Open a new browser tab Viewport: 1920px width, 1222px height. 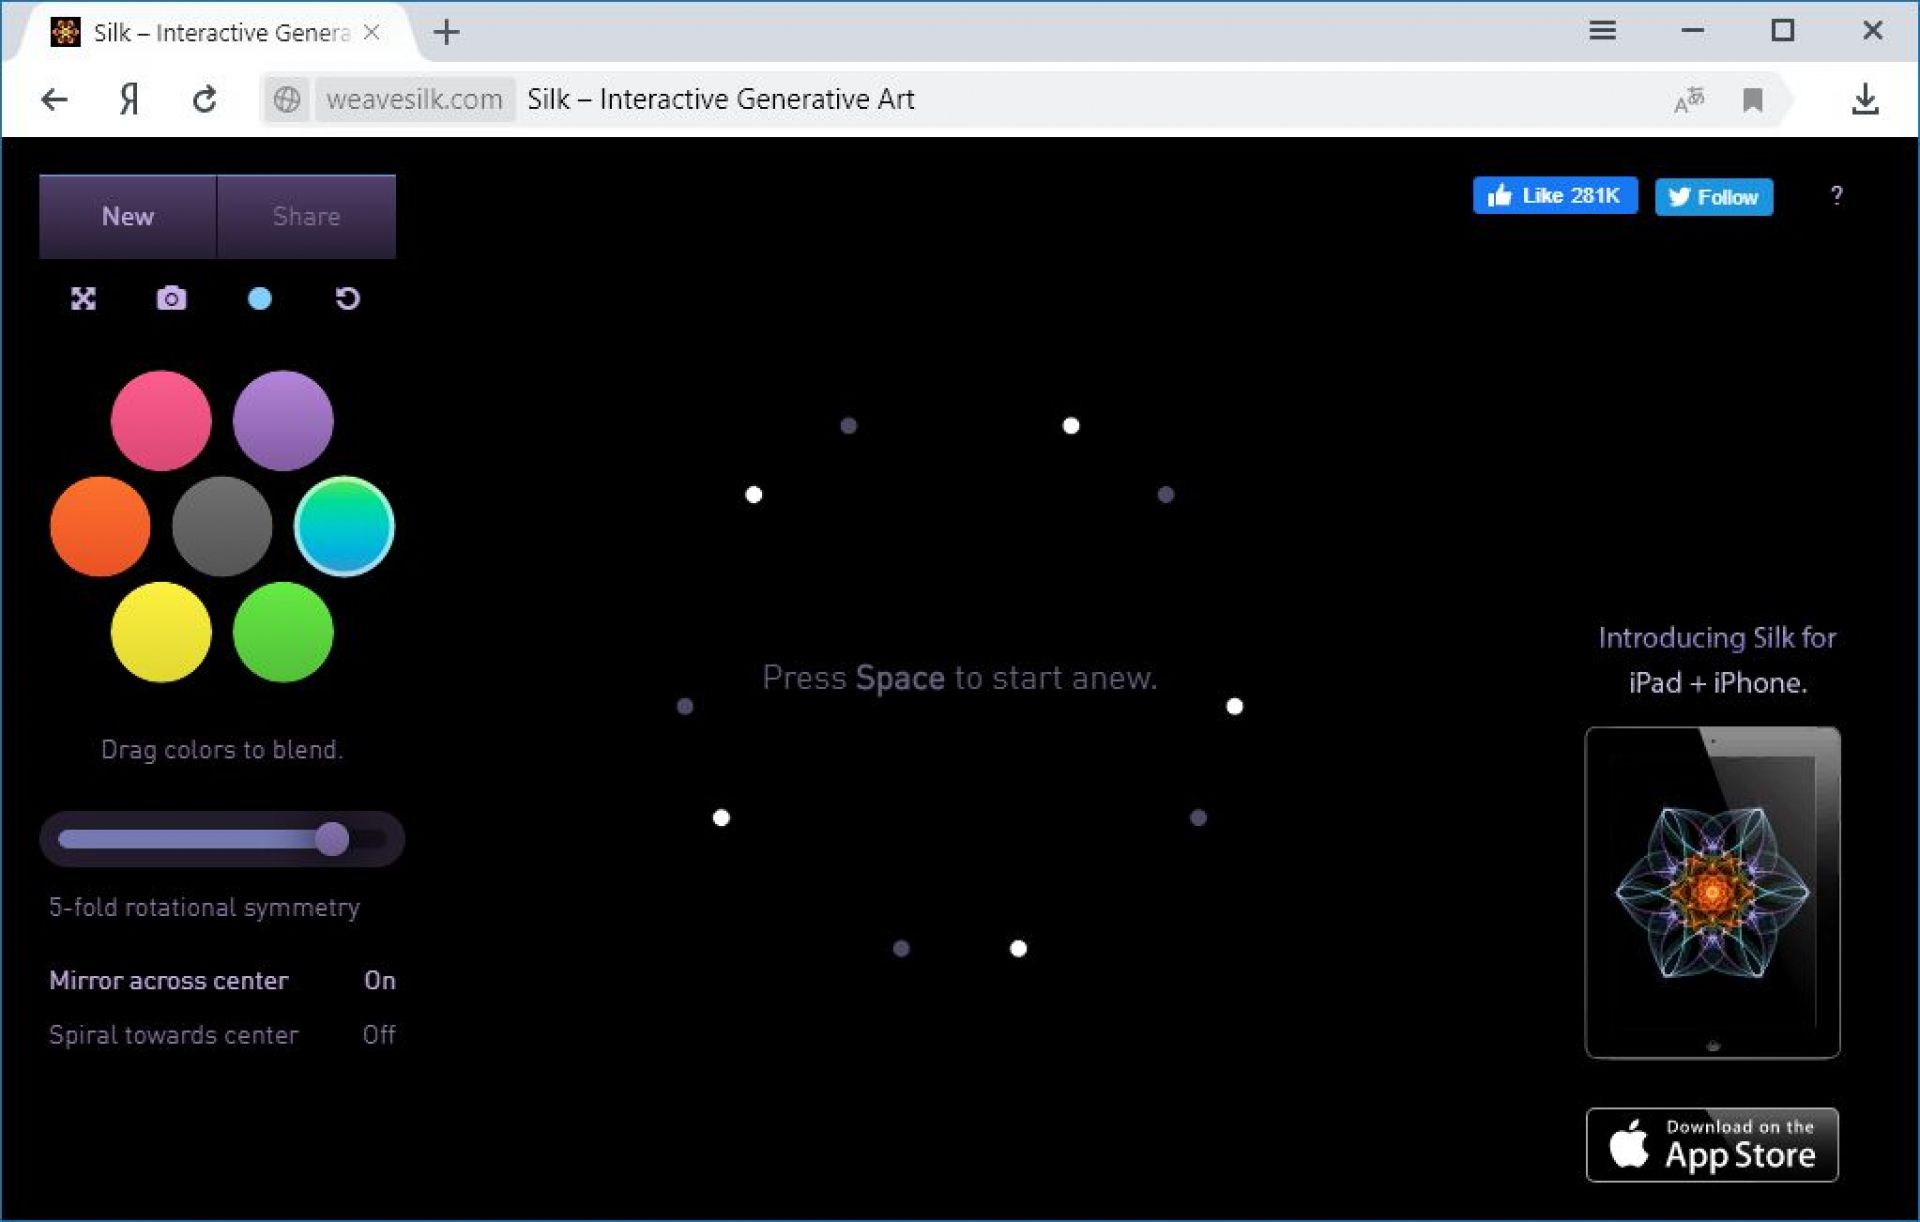click(x=446, y=33)
